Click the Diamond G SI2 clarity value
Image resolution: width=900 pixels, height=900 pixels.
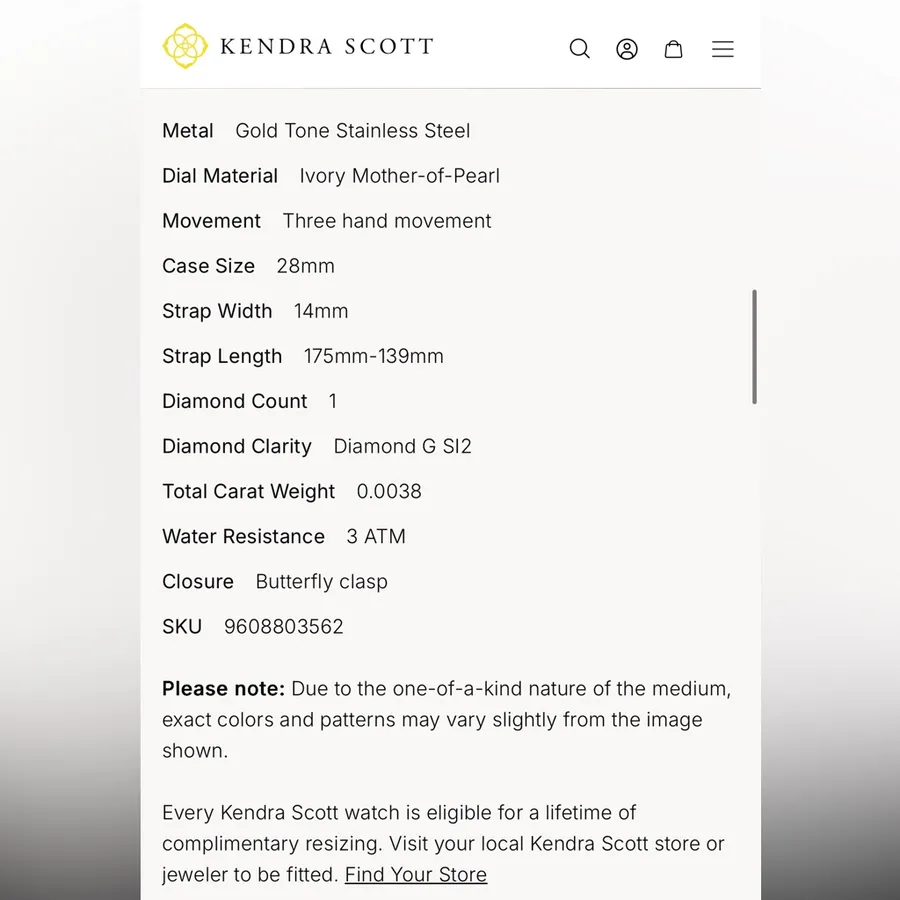(402, 446)
